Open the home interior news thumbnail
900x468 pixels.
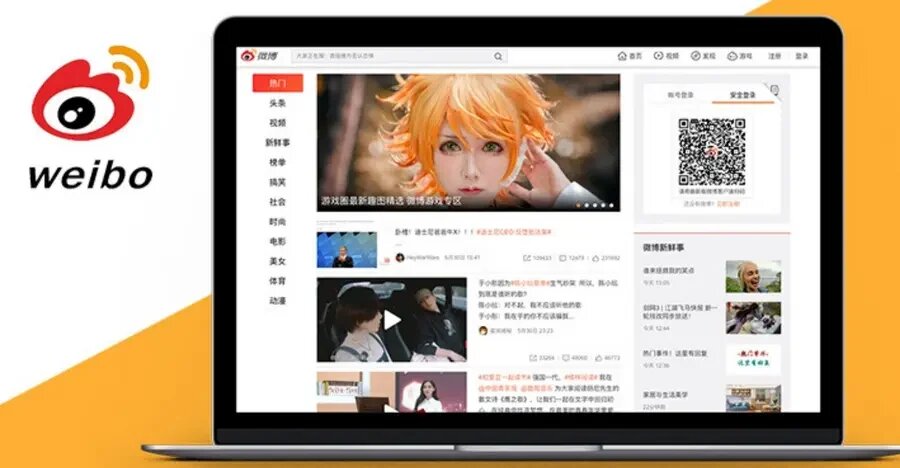point(753,399)
